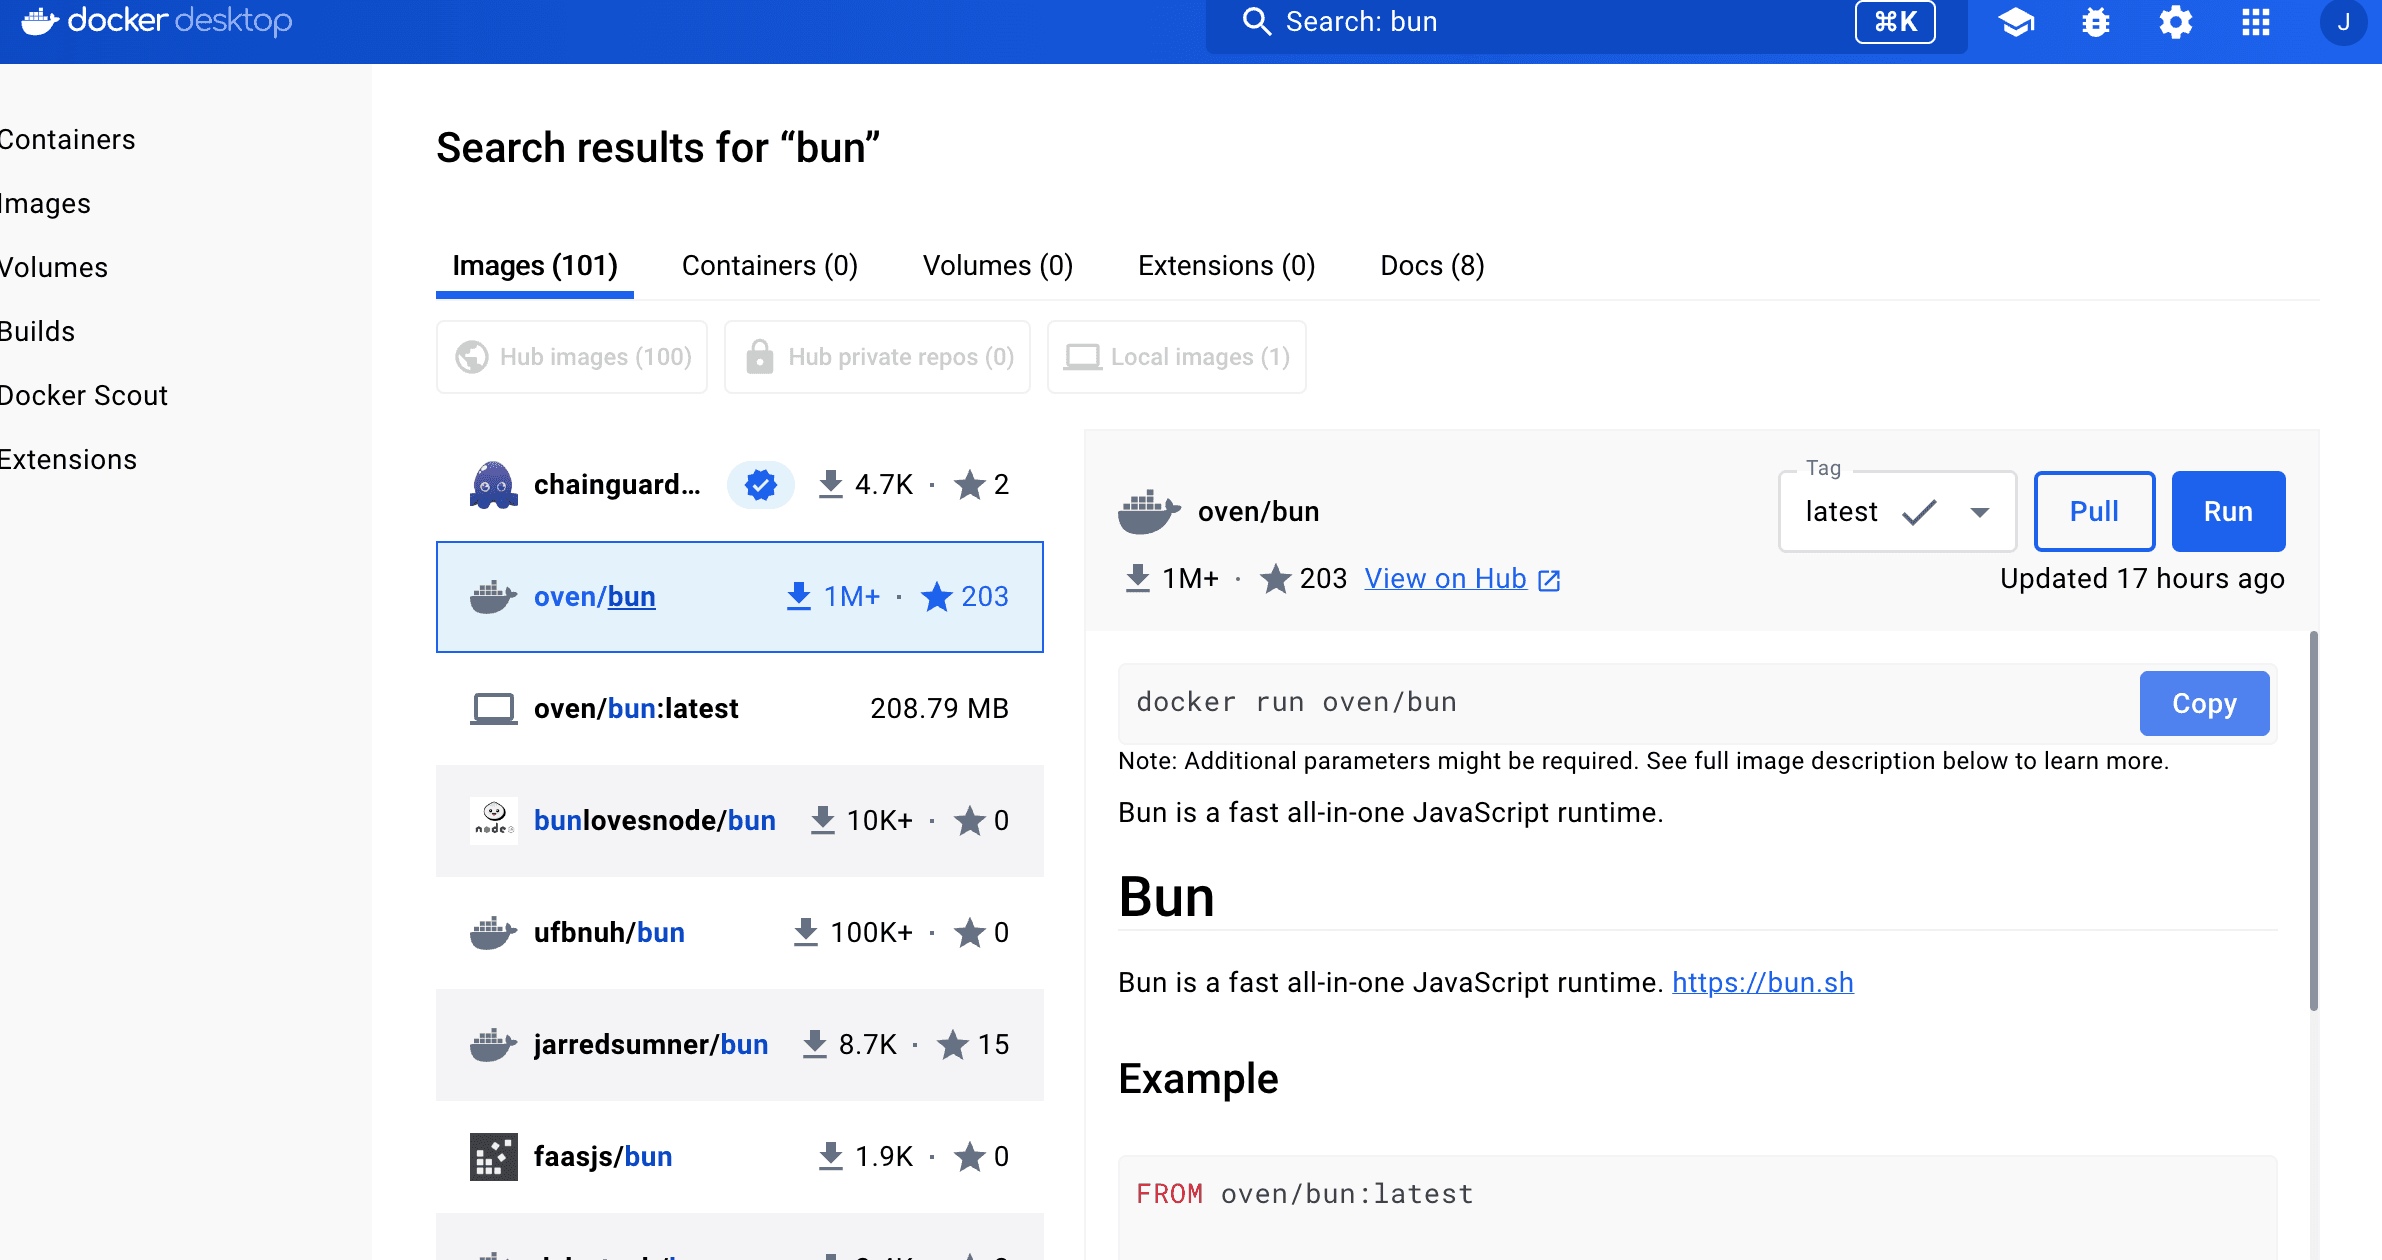This screenshot has height=1260, width=2382.
Task: Toggle the Local images (1) filter
Action: coord(1176,357)
